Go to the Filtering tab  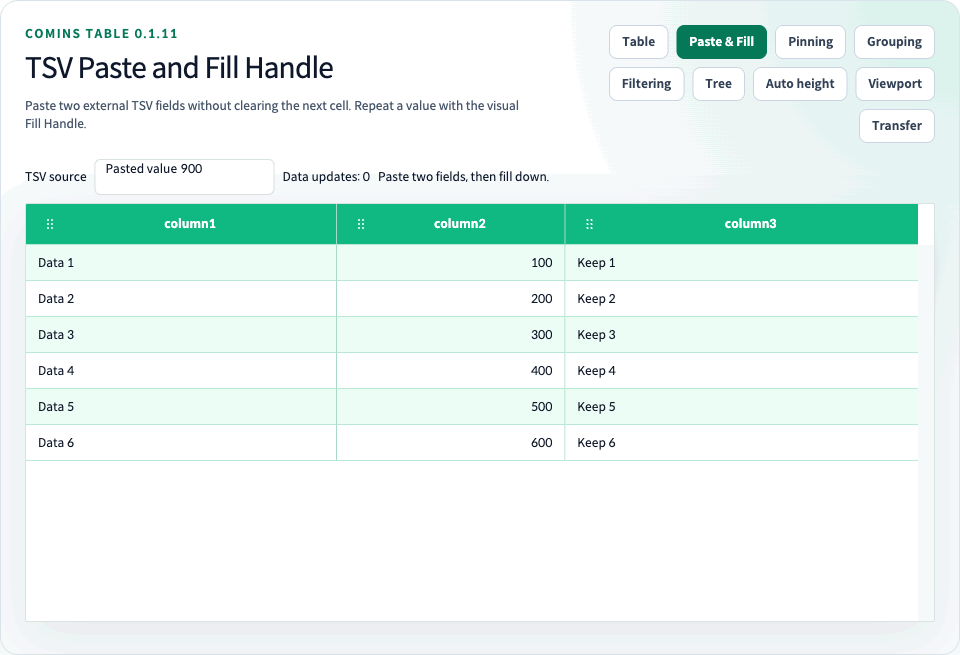click(x=646, y=84)
